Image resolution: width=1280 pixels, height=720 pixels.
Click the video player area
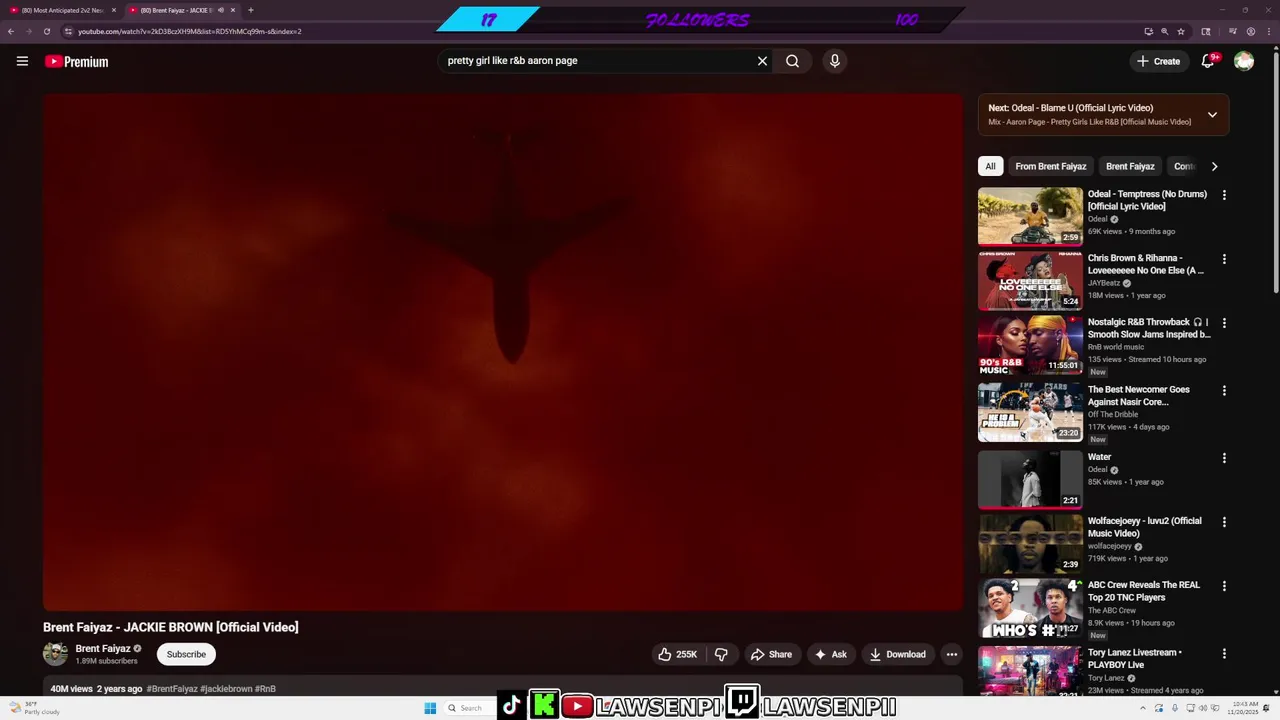(503, 352)
